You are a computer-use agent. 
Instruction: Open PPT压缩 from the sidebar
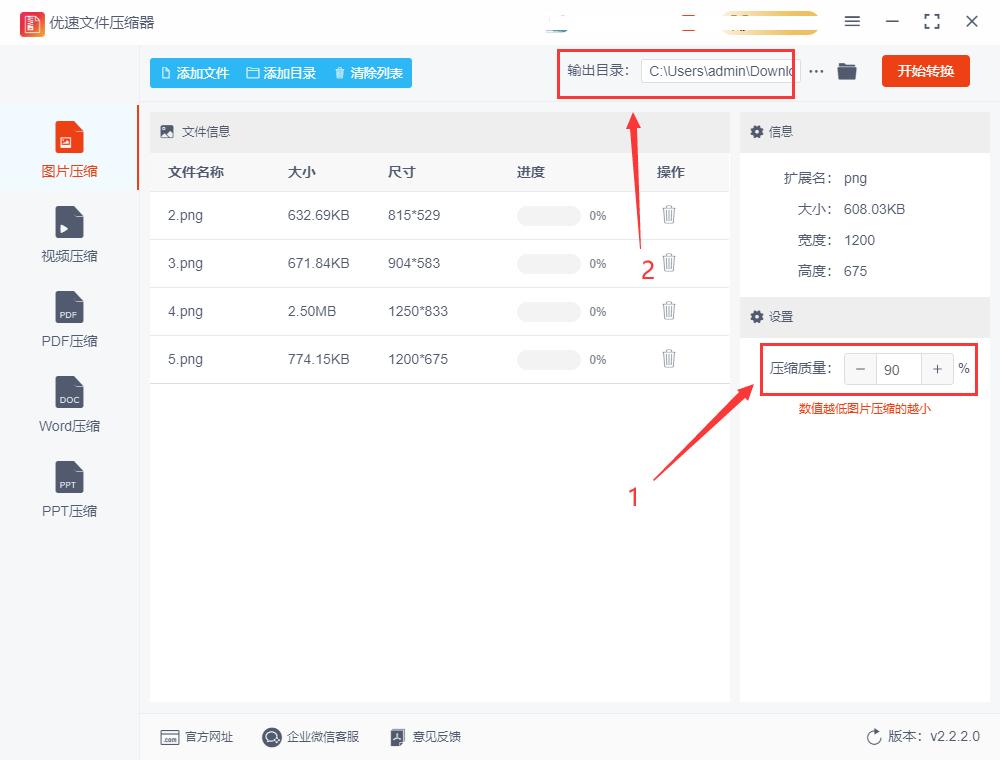click(67, 490)
